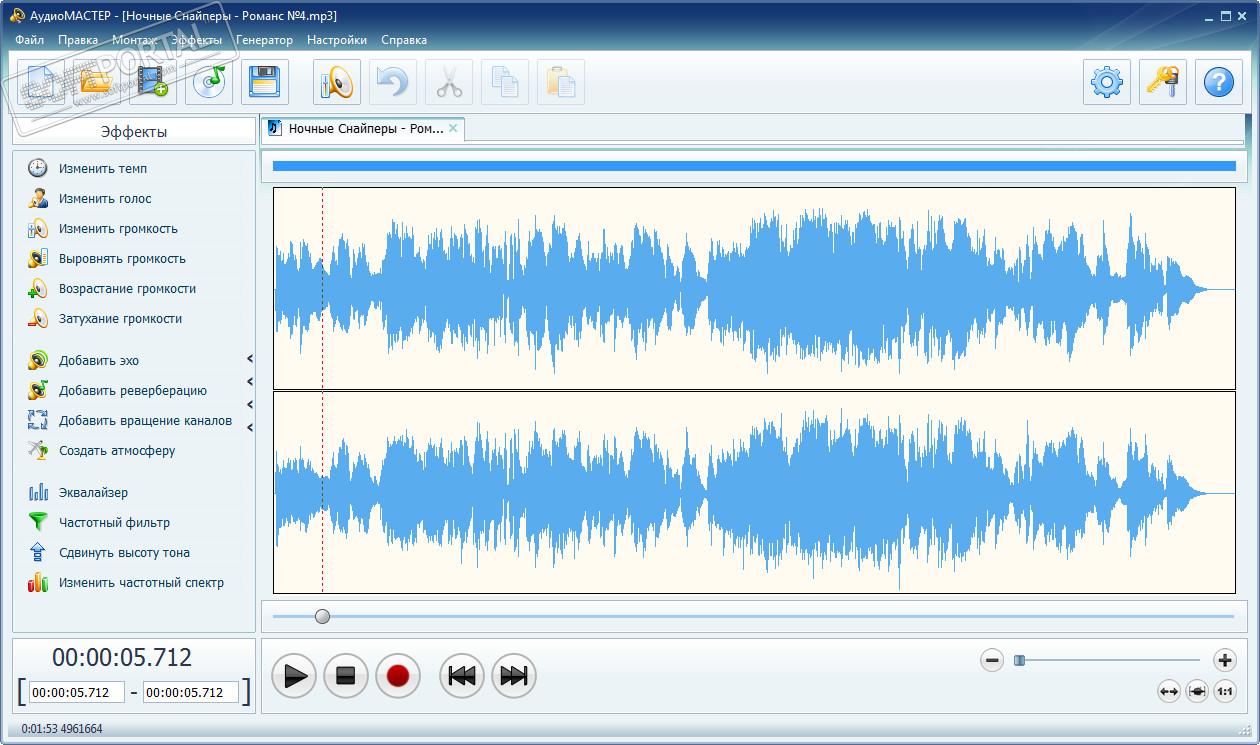Click the extract audio from video icon
The image size is (1260, 745).
[x=153, y=82]
